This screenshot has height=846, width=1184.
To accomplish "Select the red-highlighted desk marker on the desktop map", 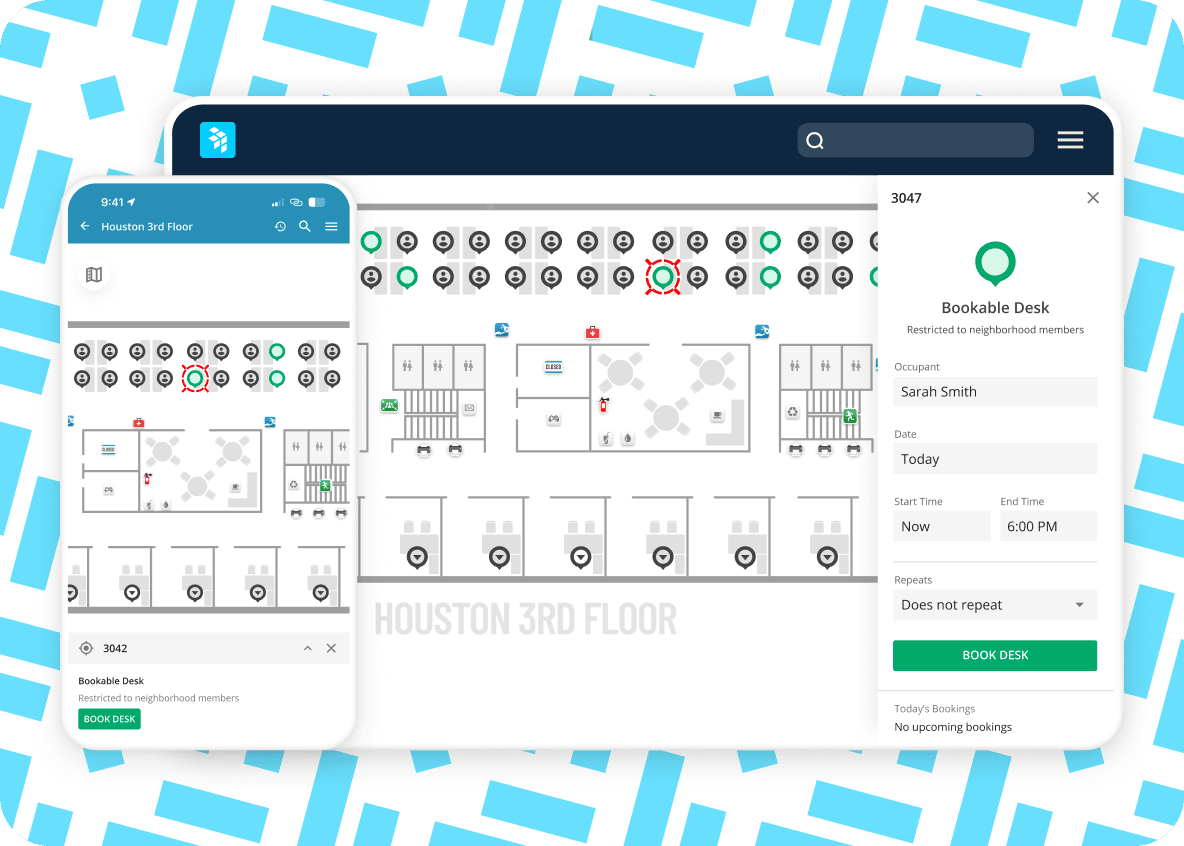I will (x=661, y=276).
